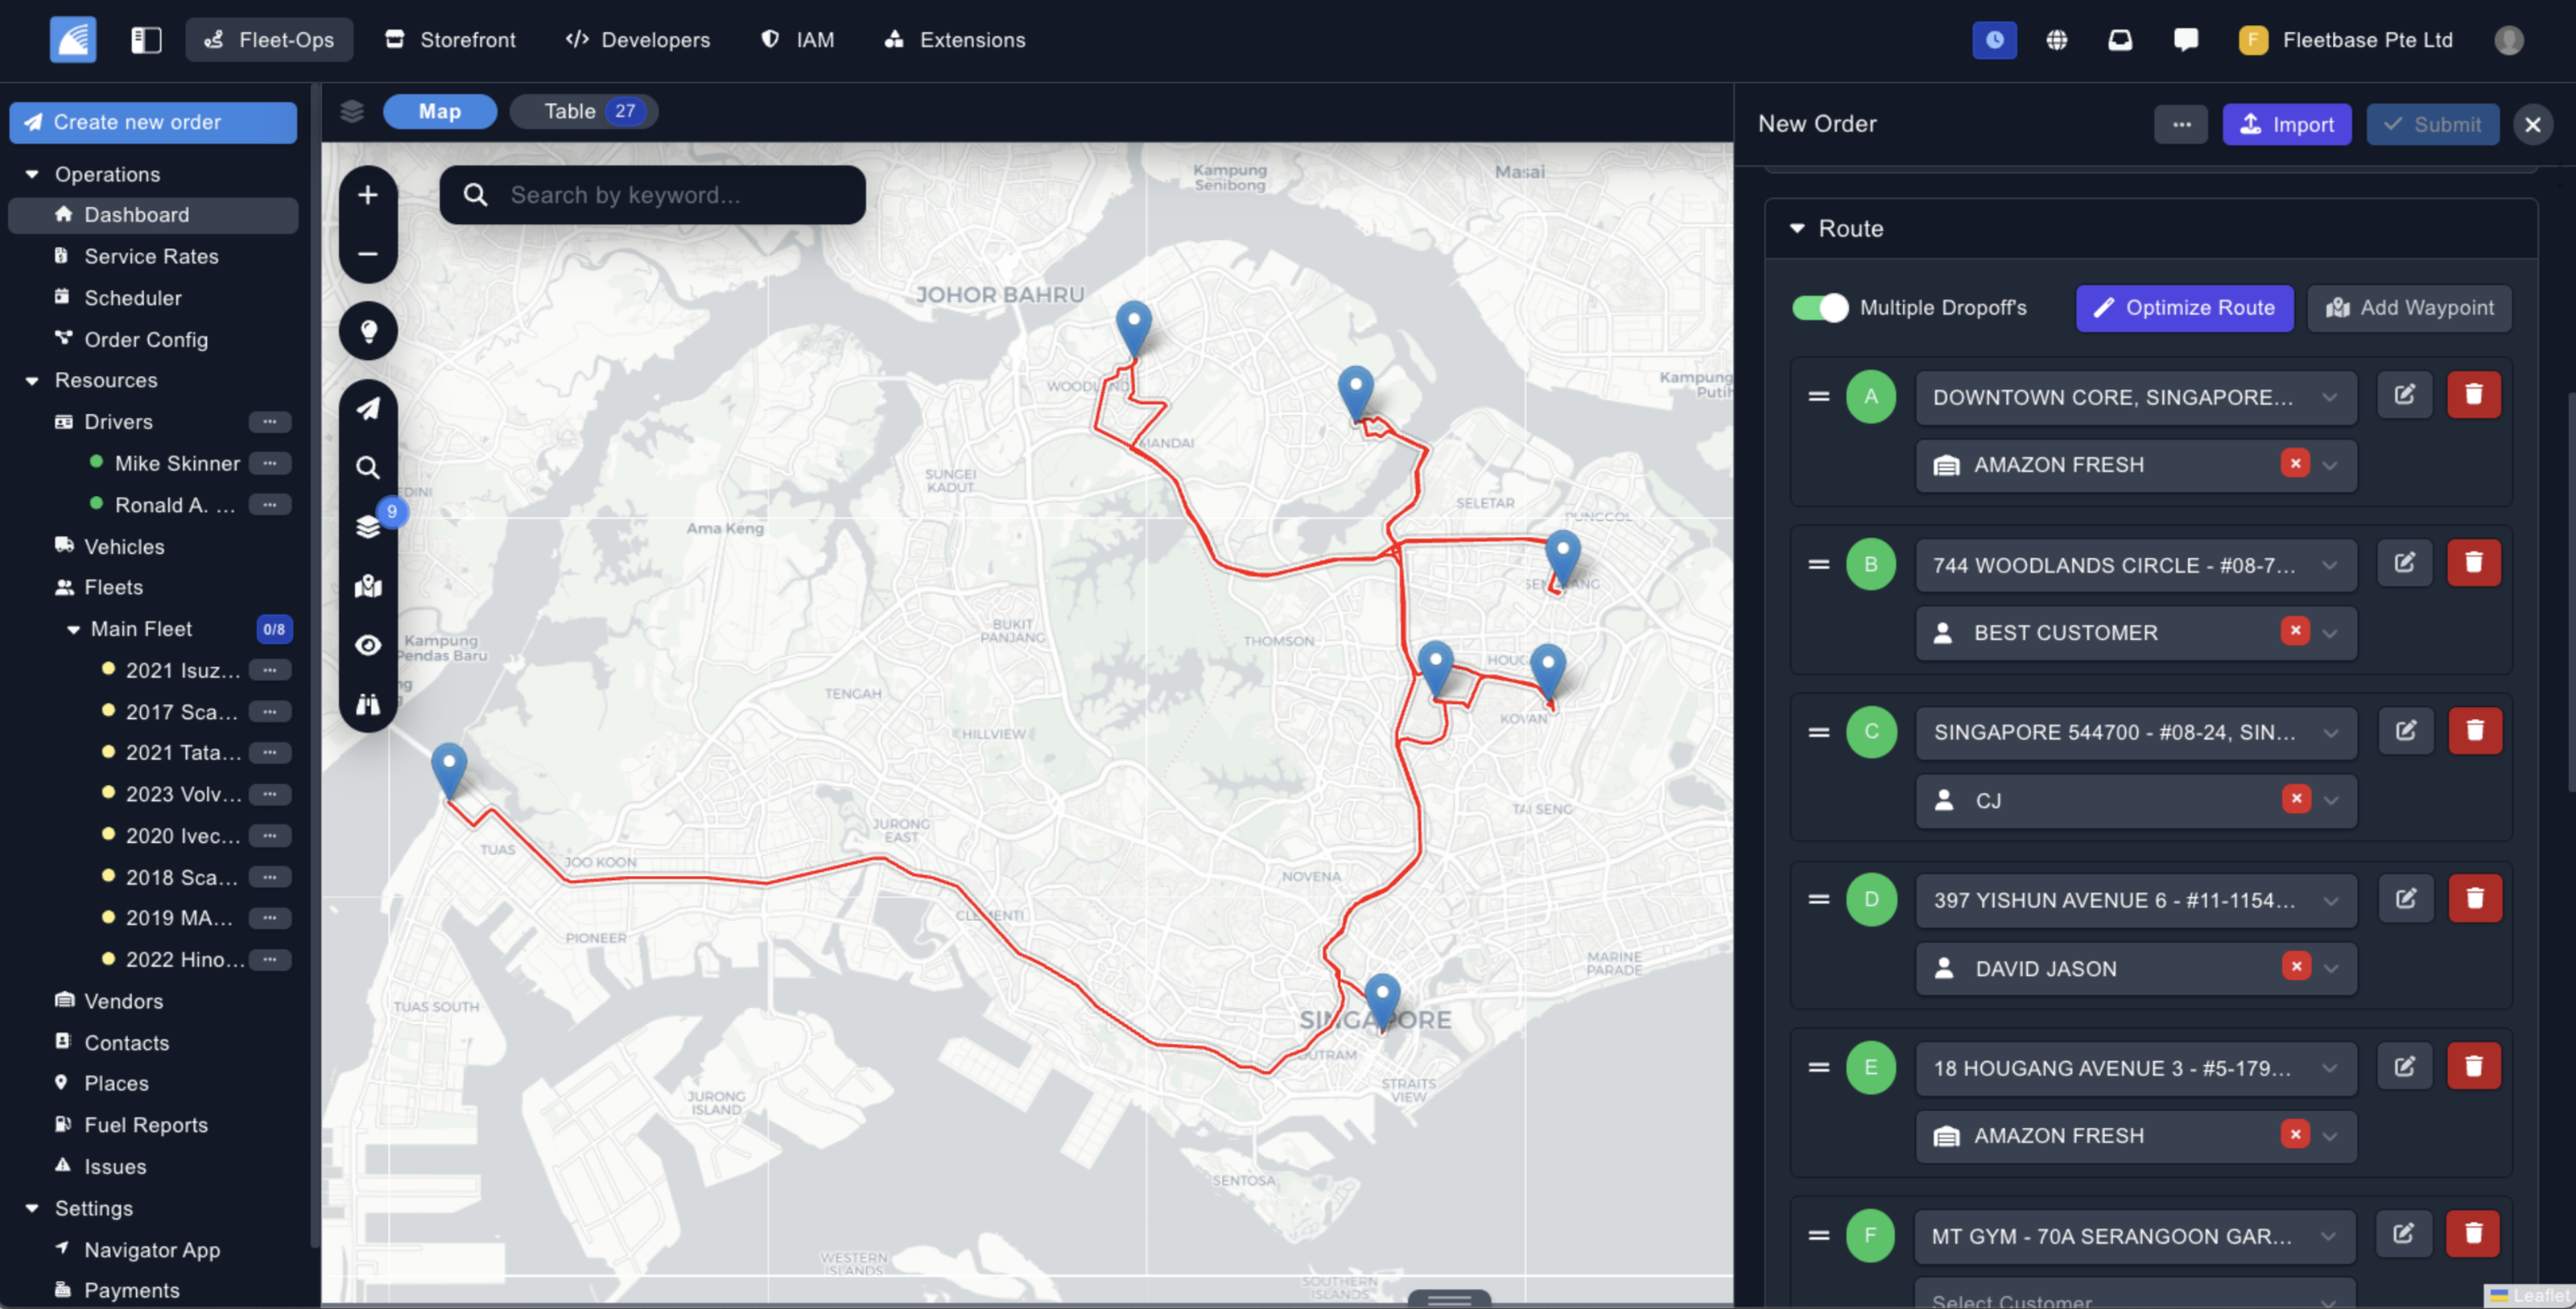The width and height of the screenshot is (2576, 1309).
Task: Delete waypoint E 18 Hougang Avenue
Action: pos(2473,1067)
